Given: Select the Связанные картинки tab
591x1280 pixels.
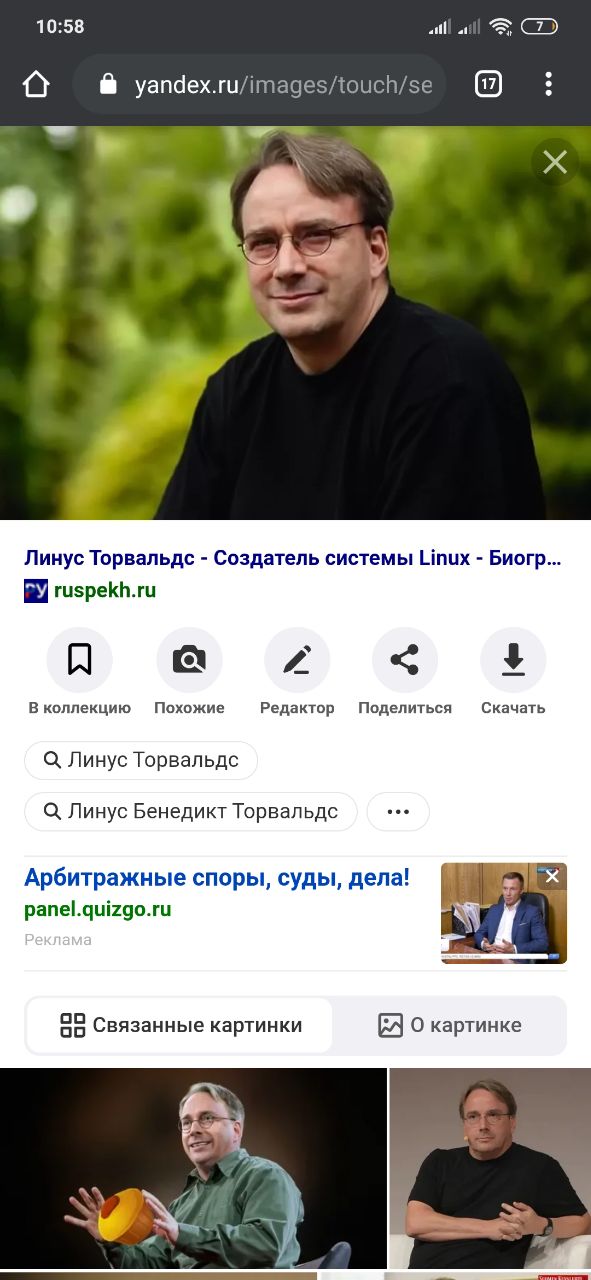Looking at the screenshot, I should coord(180,1025).
